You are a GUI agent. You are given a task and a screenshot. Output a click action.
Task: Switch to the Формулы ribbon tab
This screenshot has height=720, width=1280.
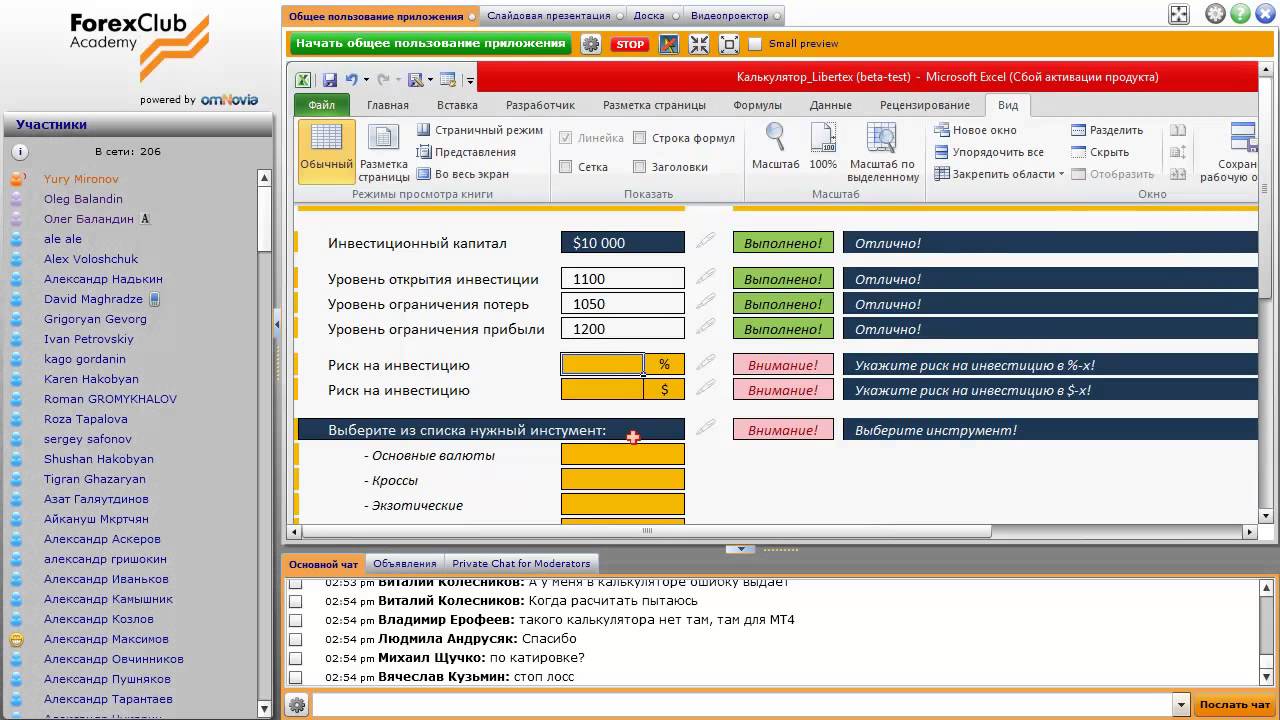pos(757,105)
